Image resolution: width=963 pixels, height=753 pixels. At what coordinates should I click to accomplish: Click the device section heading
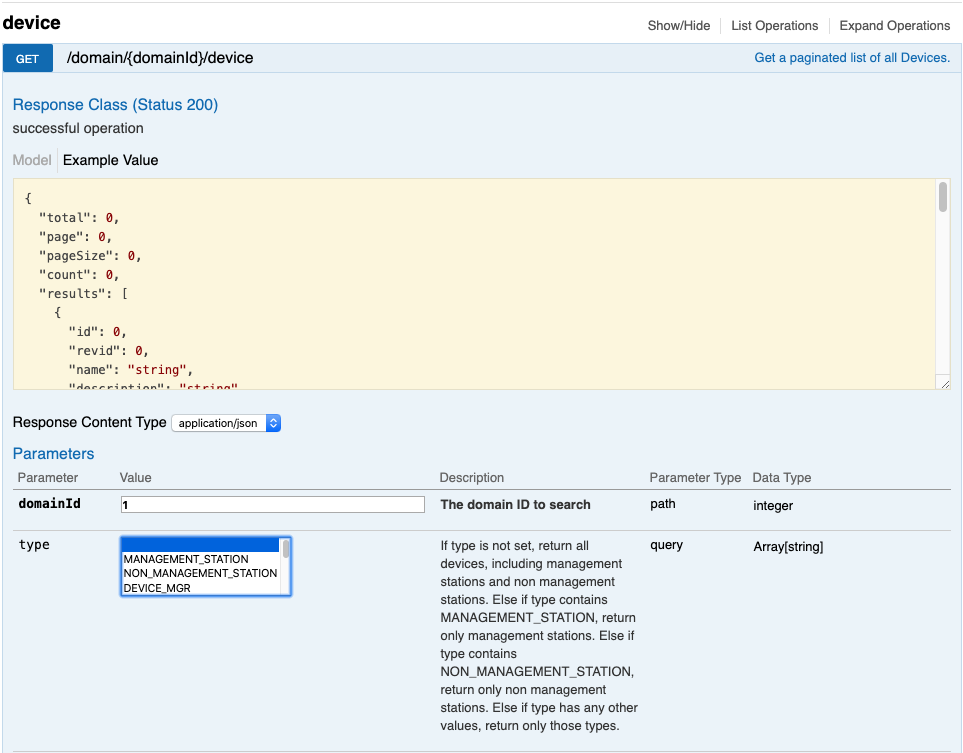point(32,22)
